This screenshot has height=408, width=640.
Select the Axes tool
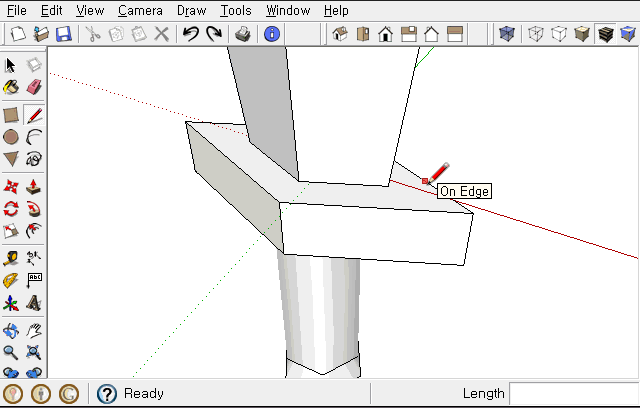pyautogui.click(x=11, y=303)
